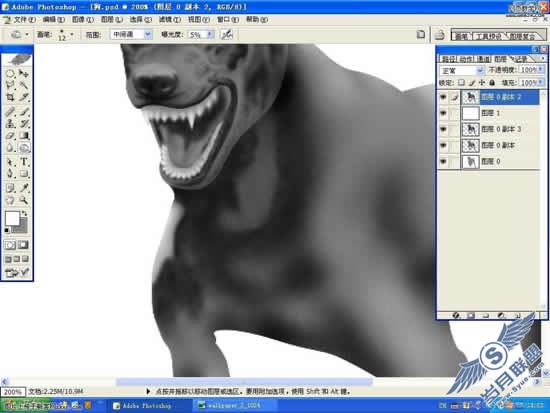
Task: Select the Hand tool
Action: (x=10, y=200)
